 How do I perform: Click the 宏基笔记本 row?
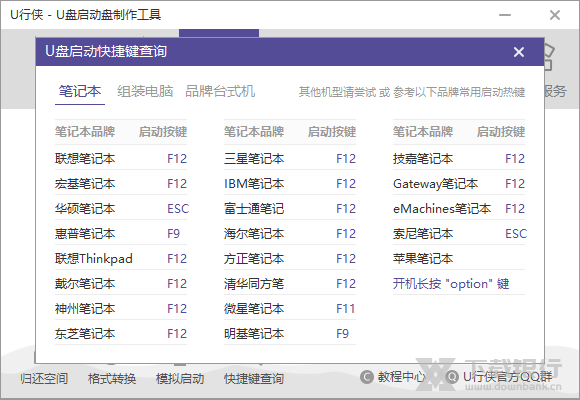121,184
